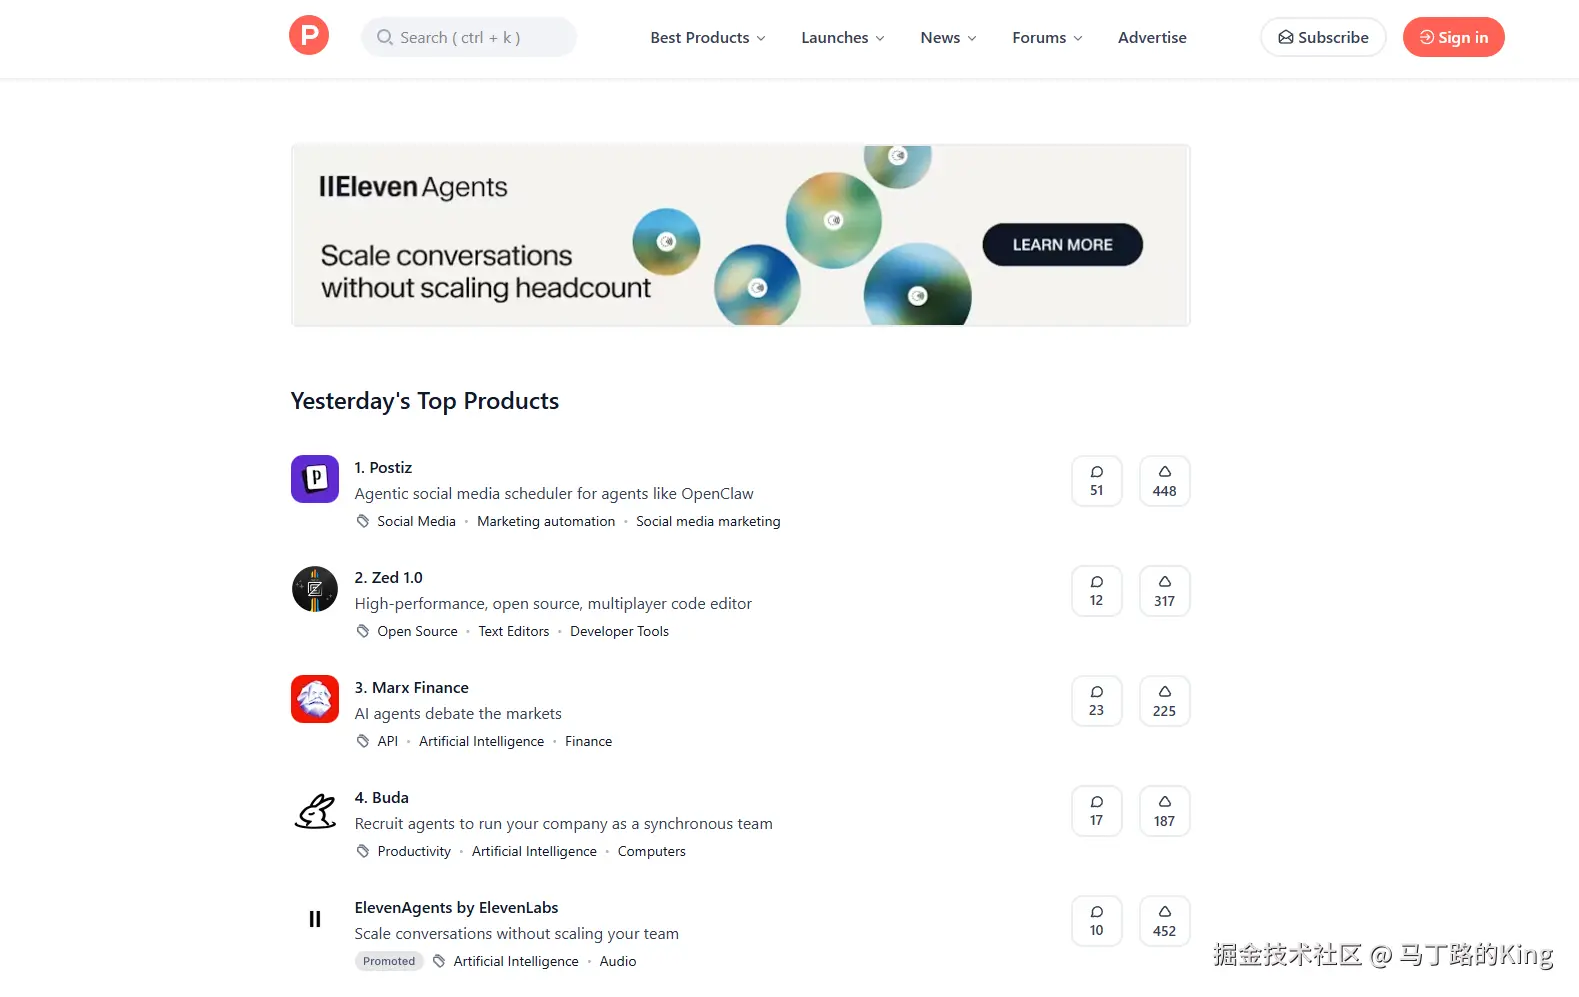Open the ElevenAgents banner headline
This screenshot has width=1579, height=997.
tap(486, 271)
